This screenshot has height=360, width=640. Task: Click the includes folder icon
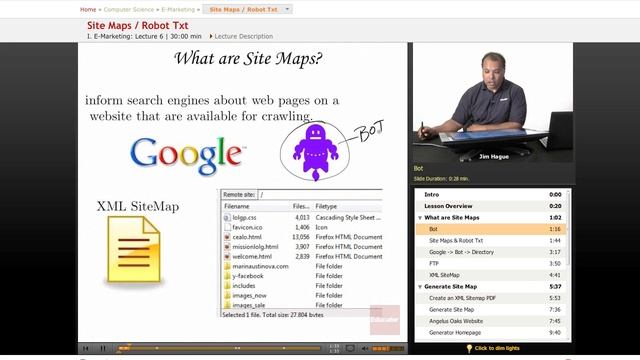[227, 286]
